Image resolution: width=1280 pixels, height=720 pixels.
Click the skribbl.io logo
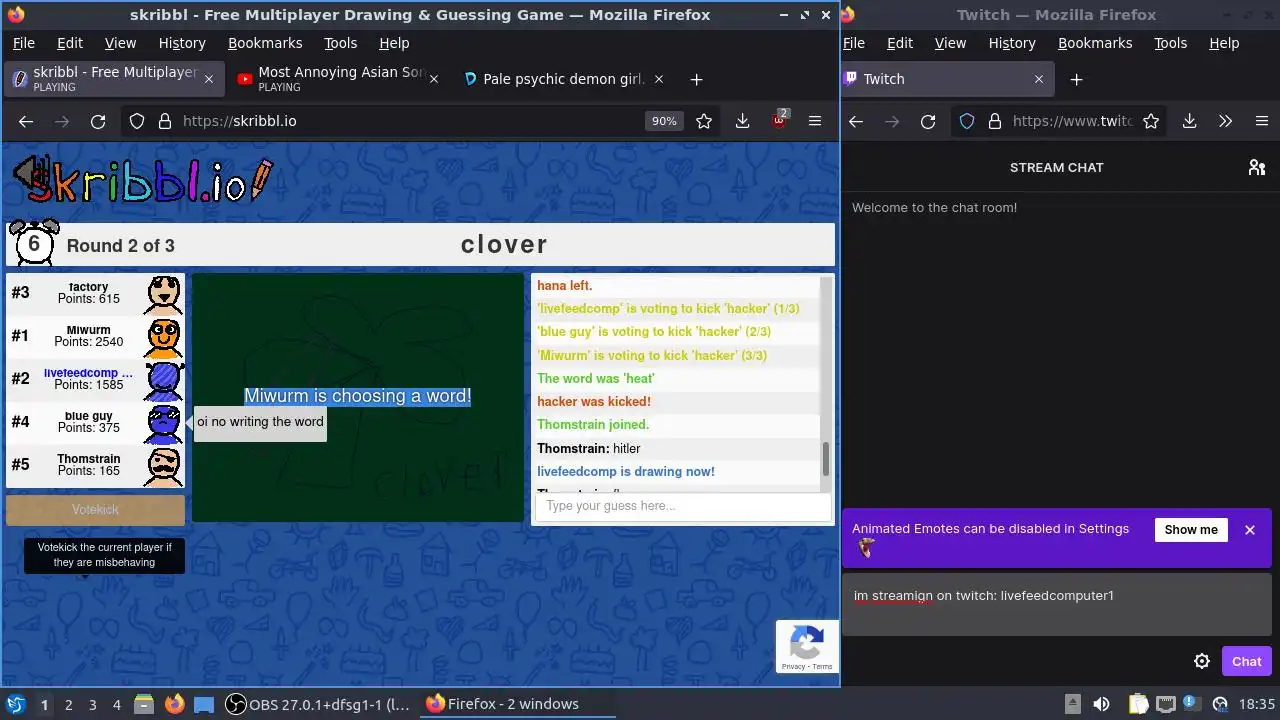coord(142,180)
